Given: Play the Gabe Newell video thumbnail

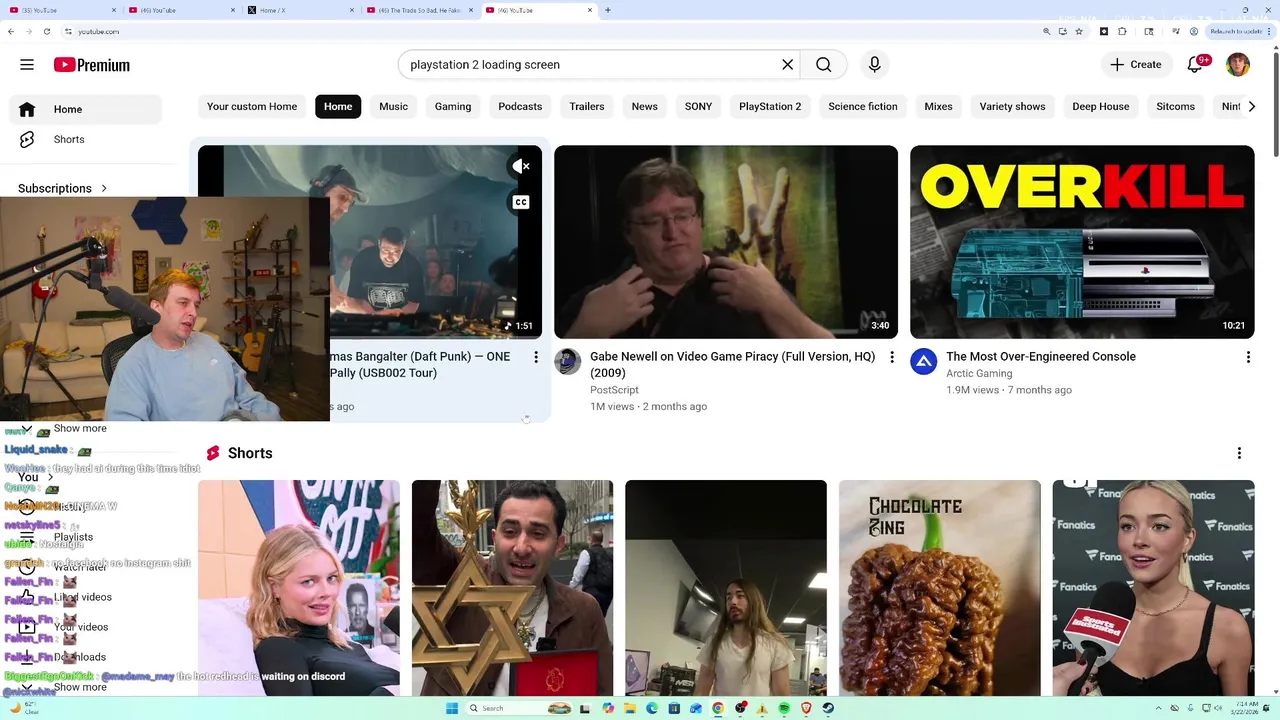Looking at the screenshot, I should (x=726, y=242).
